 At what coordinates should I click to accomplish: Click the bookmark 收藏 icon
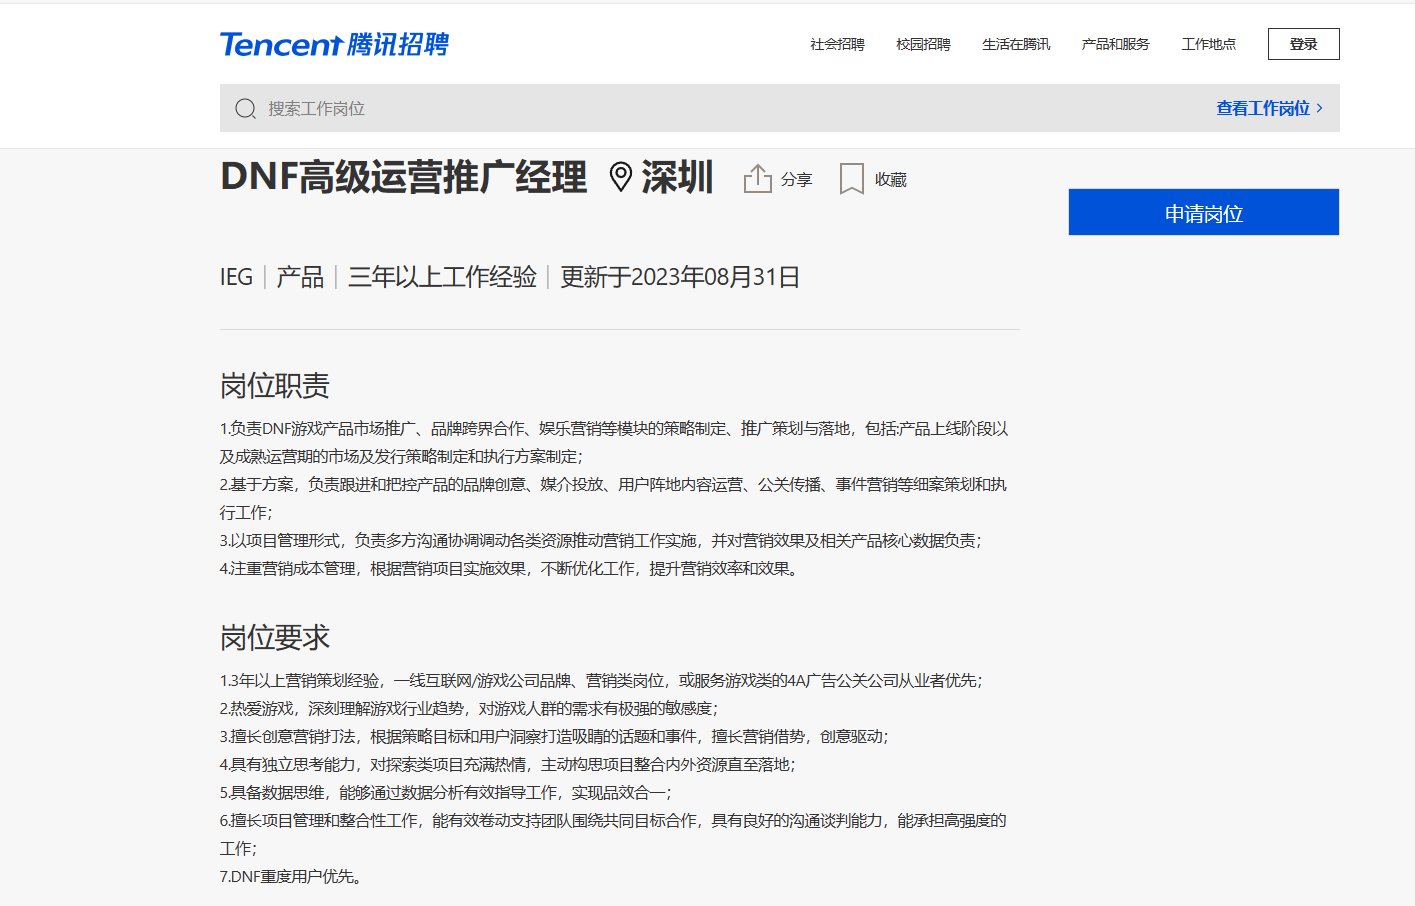tap(851, 179)
